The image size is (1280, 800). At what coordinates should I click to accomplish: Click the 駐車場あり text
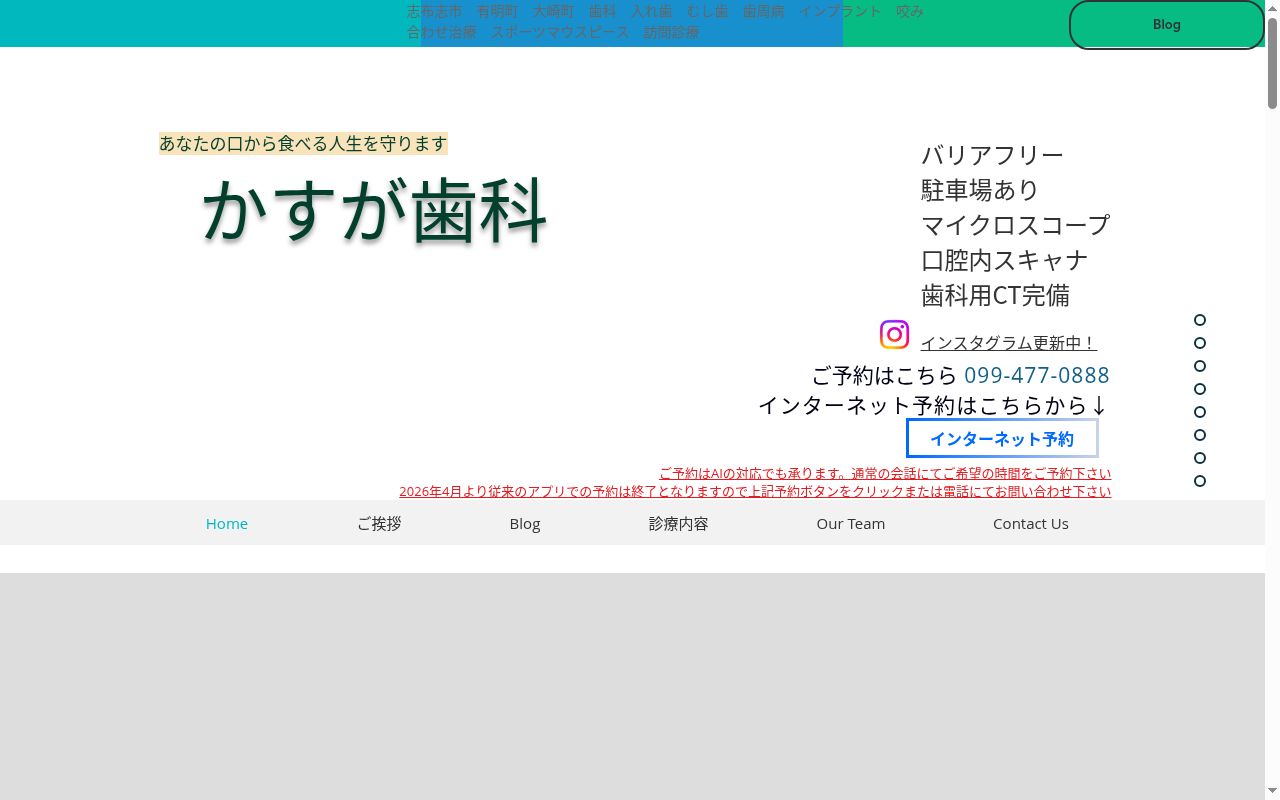pyautogui.click(x=980, y=189)
